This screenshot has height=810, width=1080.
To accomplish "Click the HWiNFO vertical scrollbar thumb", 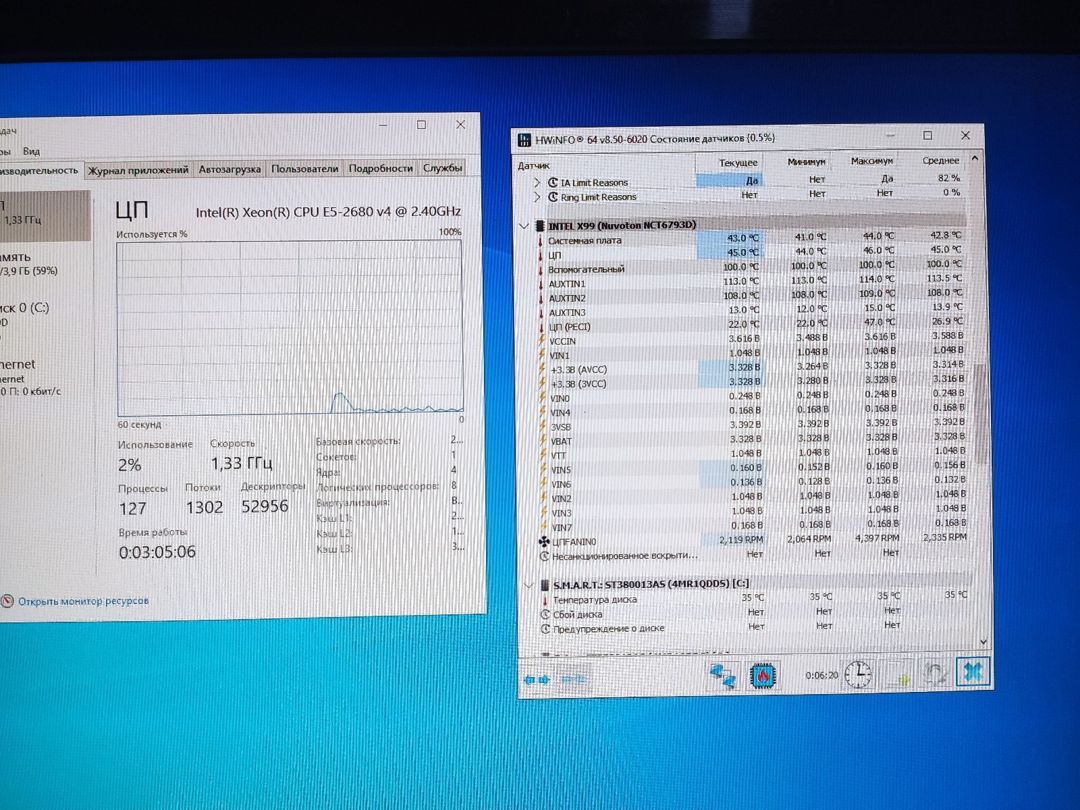I will (x=981, y=413).
